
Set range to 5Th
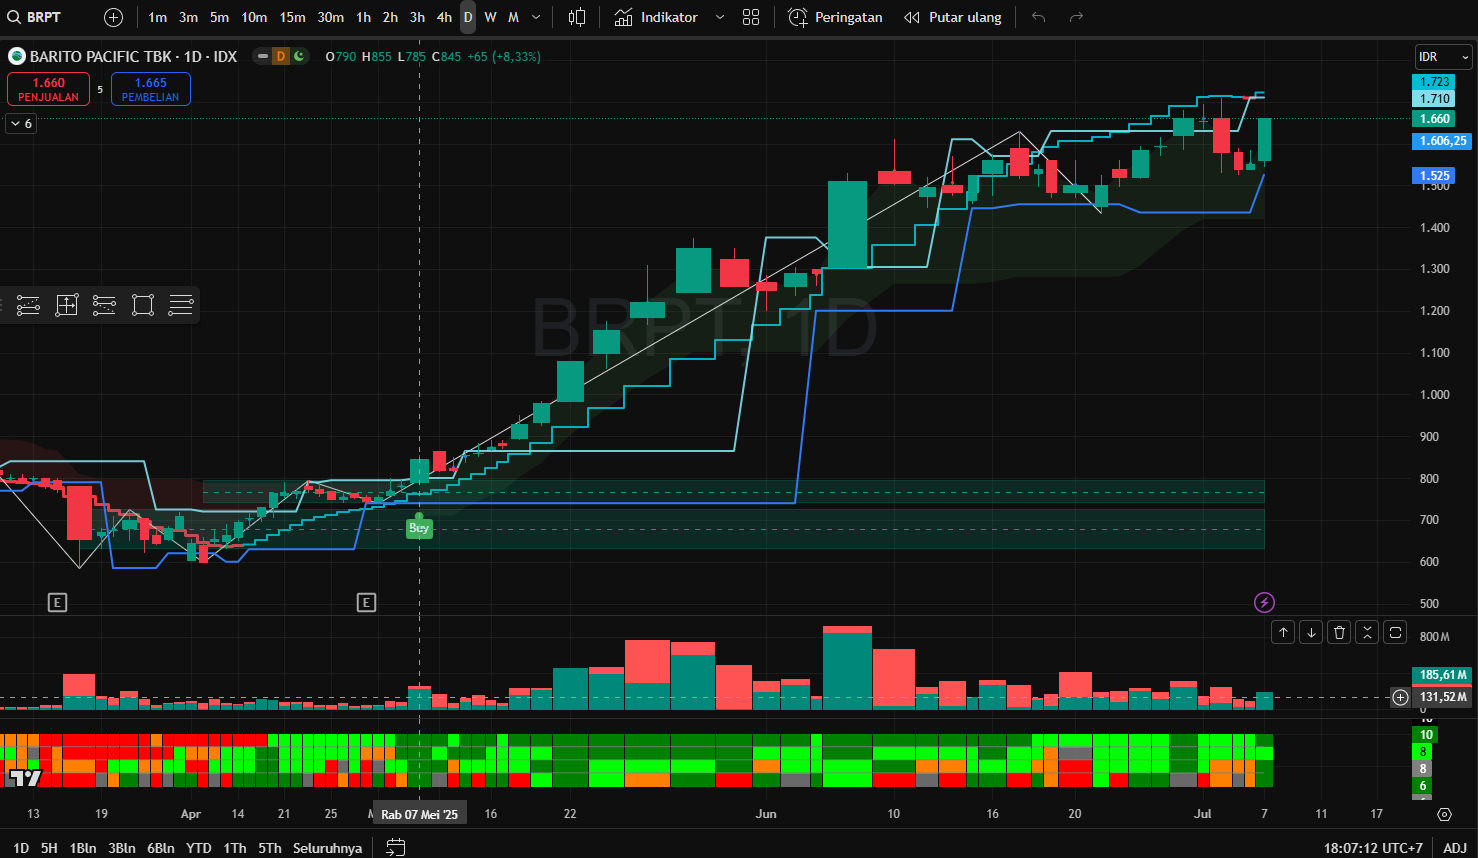pos(270,848)
